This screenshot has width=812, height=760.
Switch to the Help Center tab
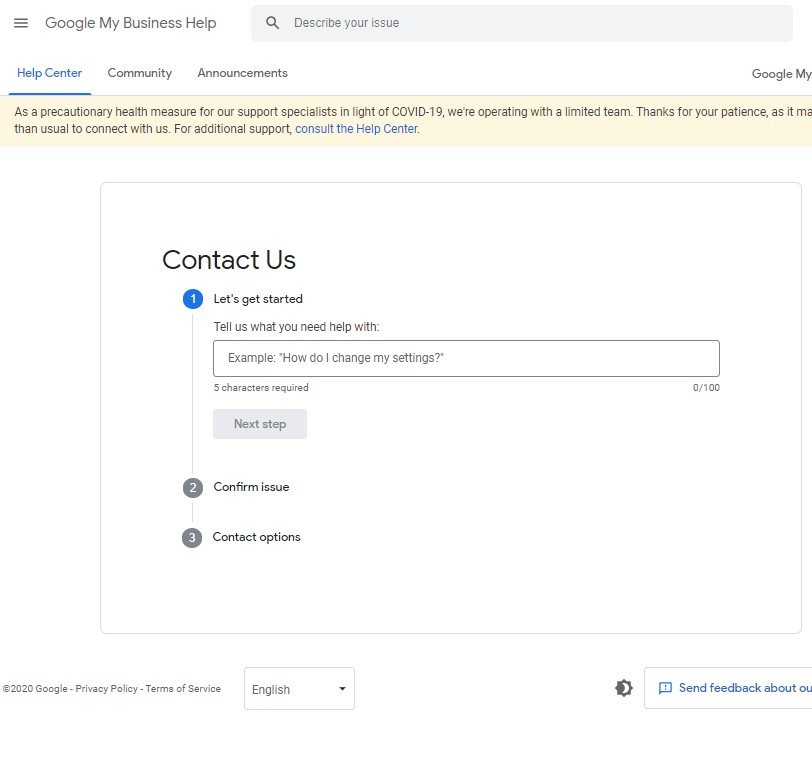[x=50, y=73]
